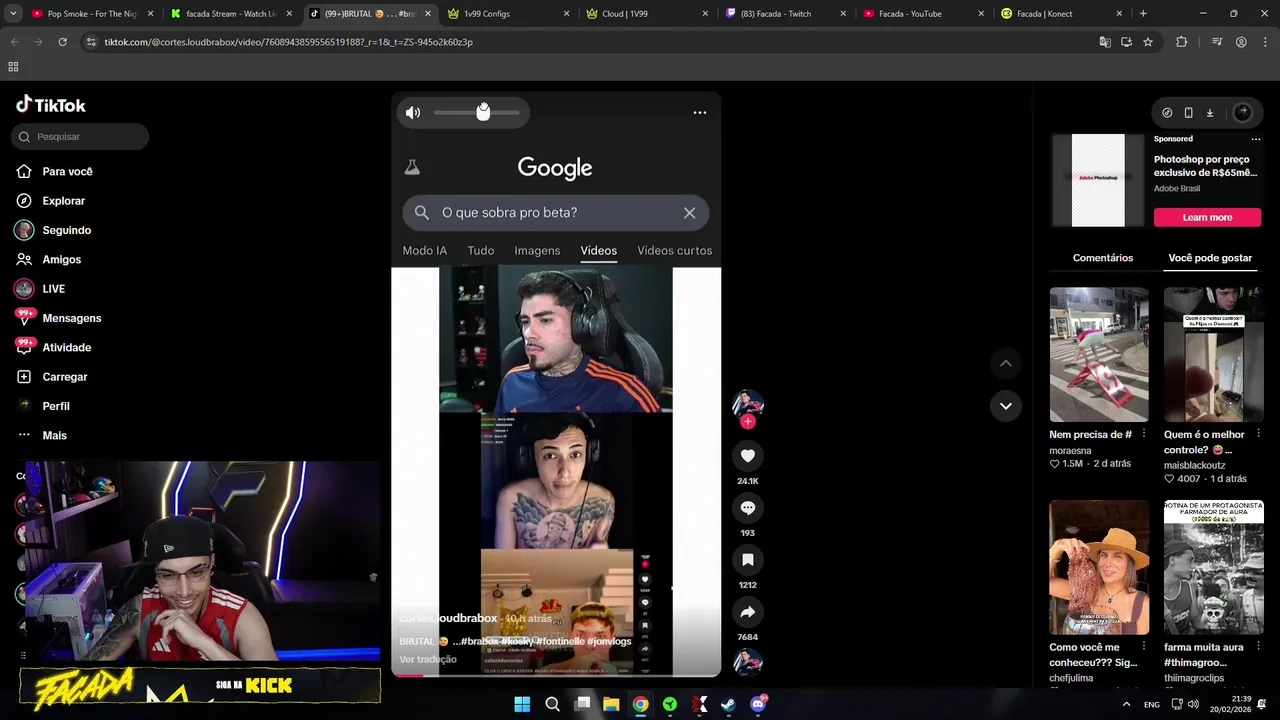Follow the creator with the red plus

(747, 421)
